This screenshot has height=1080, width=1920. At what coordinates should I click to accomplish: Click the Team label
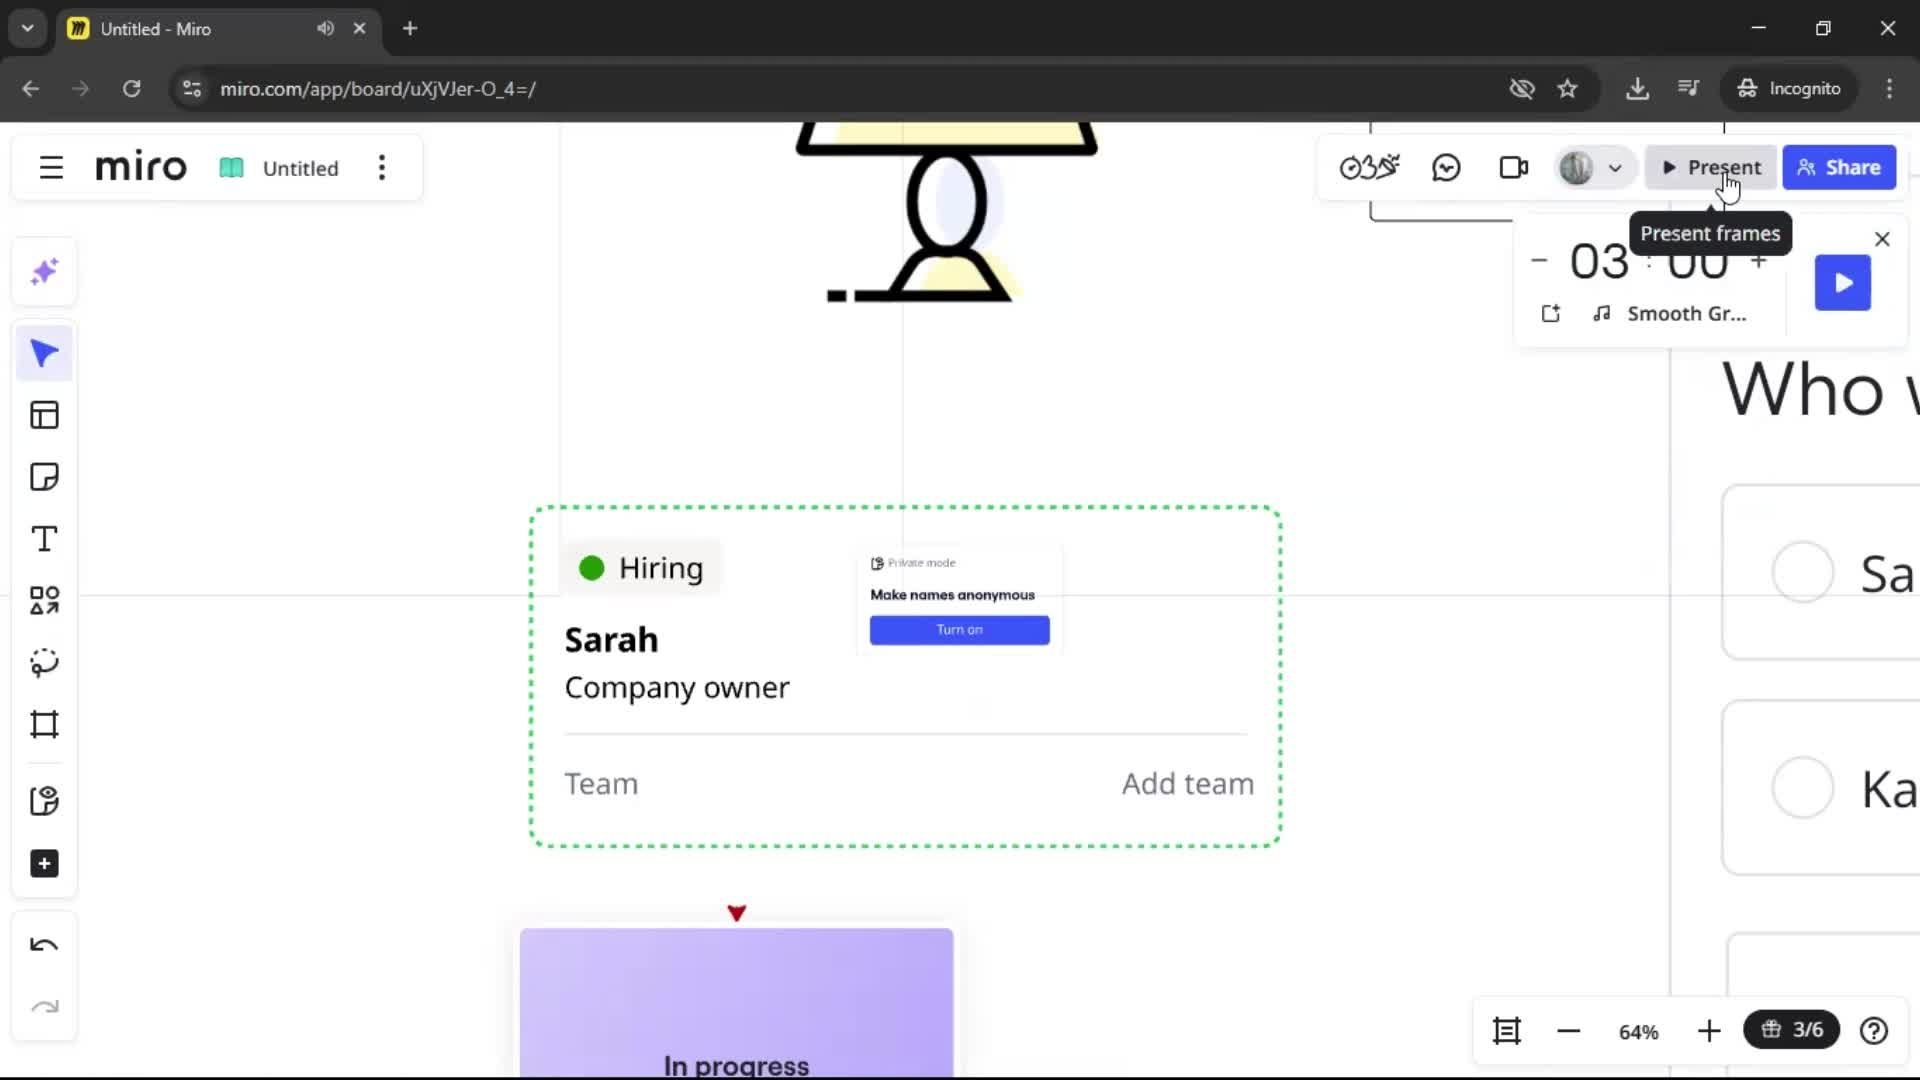point(601,784)
